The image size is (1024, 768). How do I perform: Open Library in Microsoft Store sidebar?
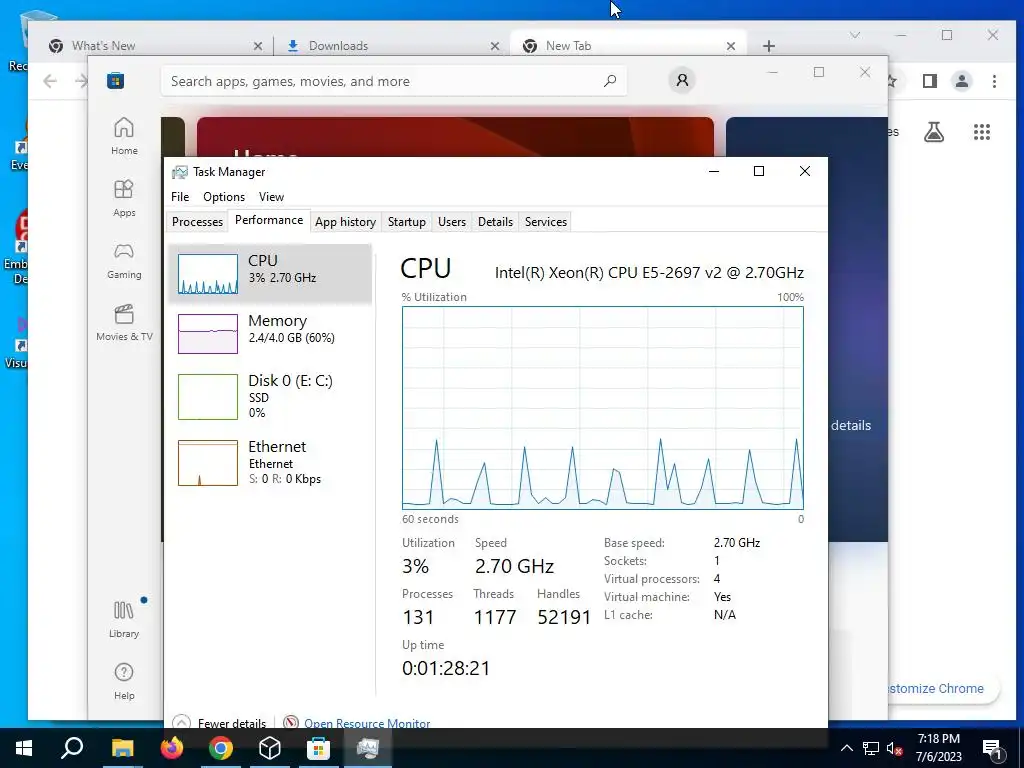click(x=124, y=619)
